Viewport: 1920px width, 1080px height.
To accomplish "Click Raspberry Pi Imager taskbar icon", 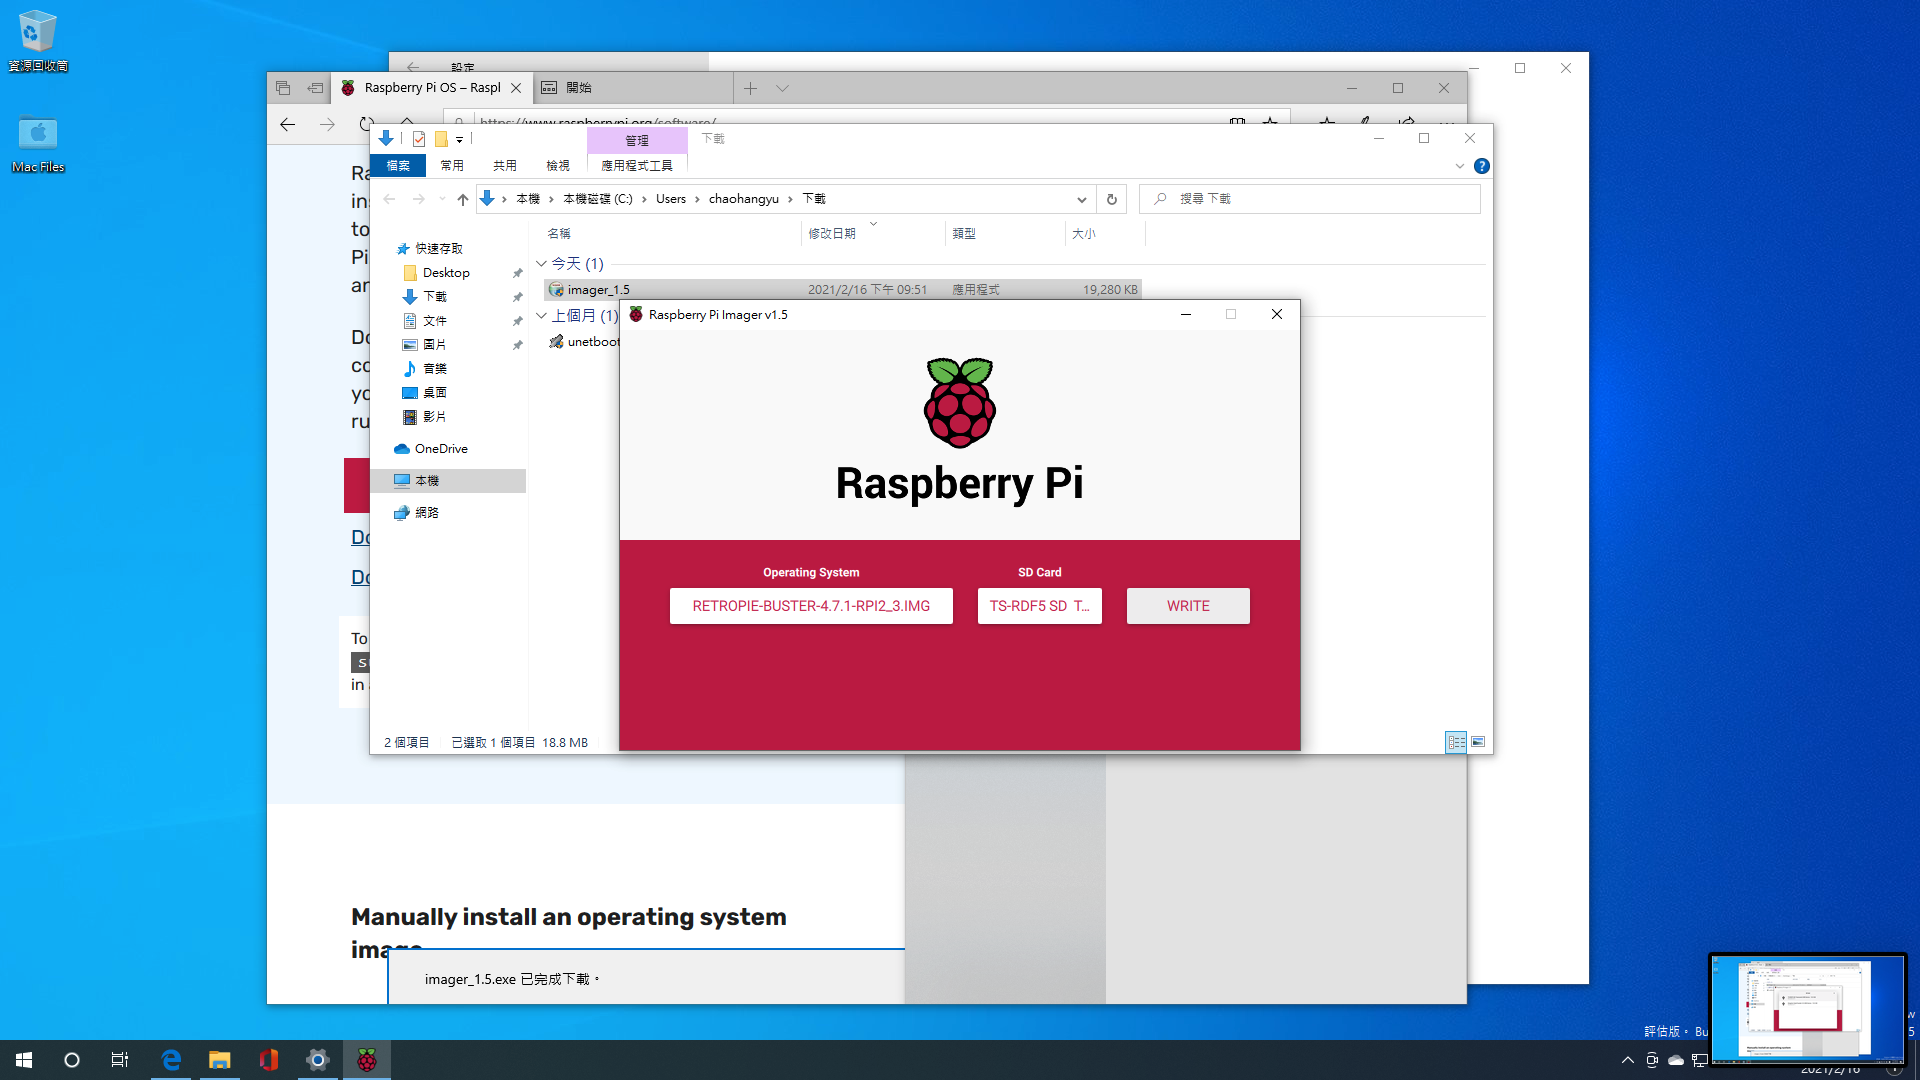I will pyautogui.click(x=367, y=1060).
